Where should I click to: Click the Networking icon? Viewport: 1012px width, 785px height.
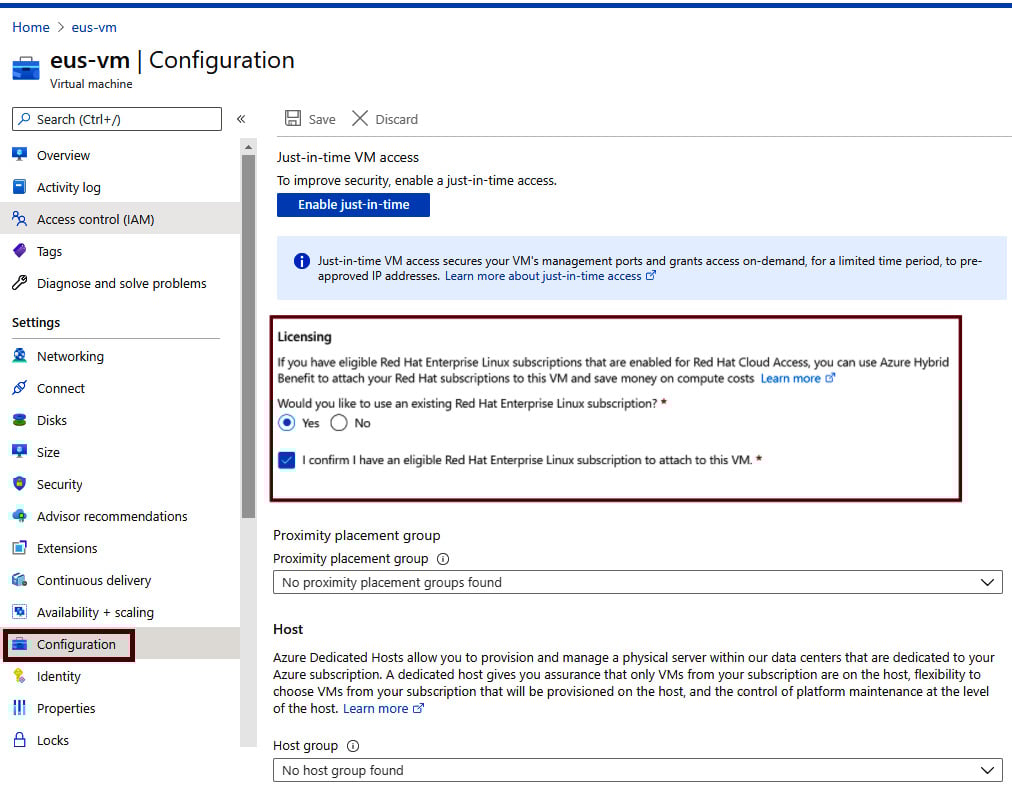click(19, 356)
